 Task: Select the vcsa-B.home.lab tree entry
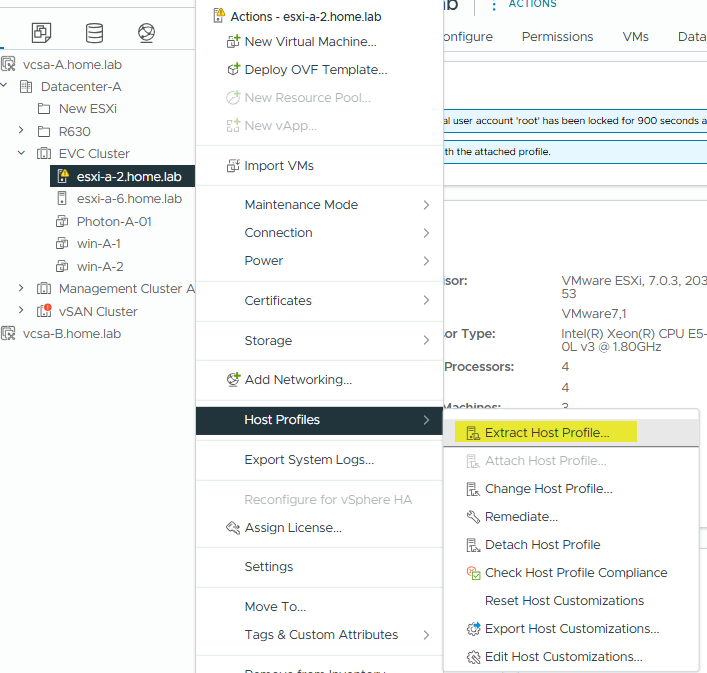click(x=72, y=334)
